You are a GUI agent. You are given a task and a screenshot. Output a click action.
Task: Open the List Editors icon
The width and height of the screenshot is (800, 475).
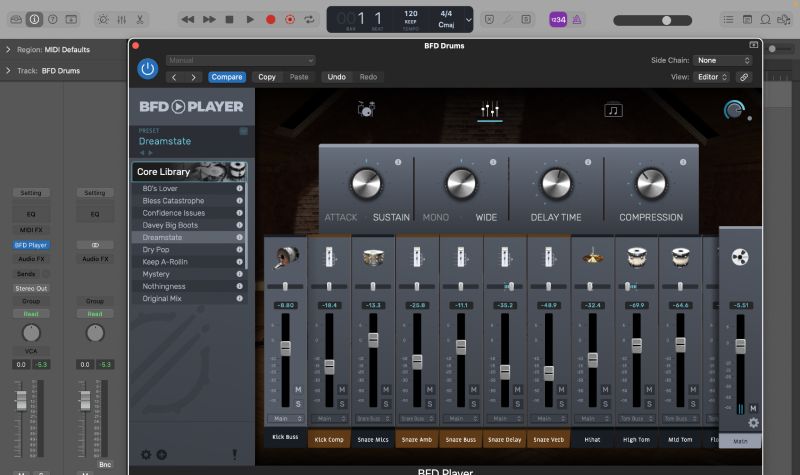729,19
